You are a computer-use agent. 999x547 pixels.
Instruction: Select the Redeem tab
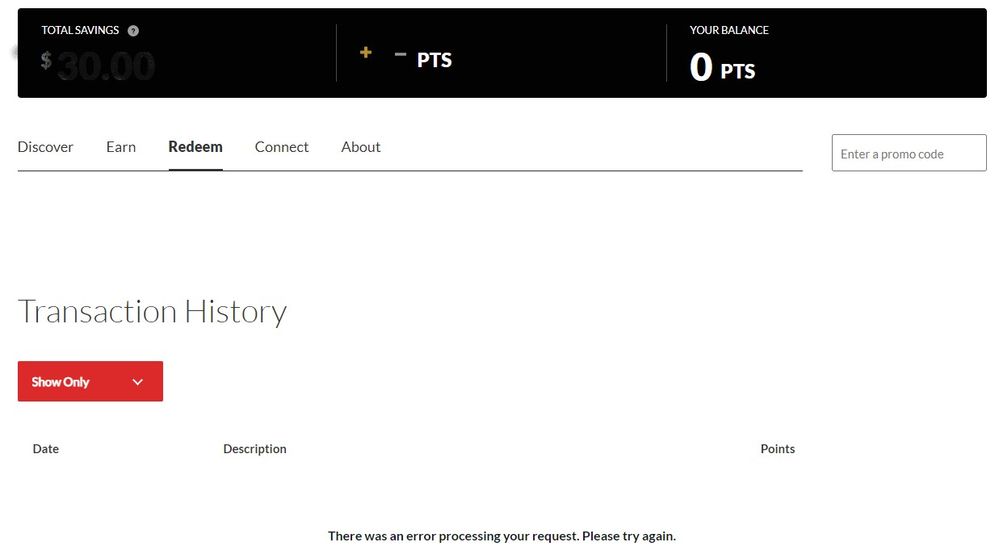[195, 147]
